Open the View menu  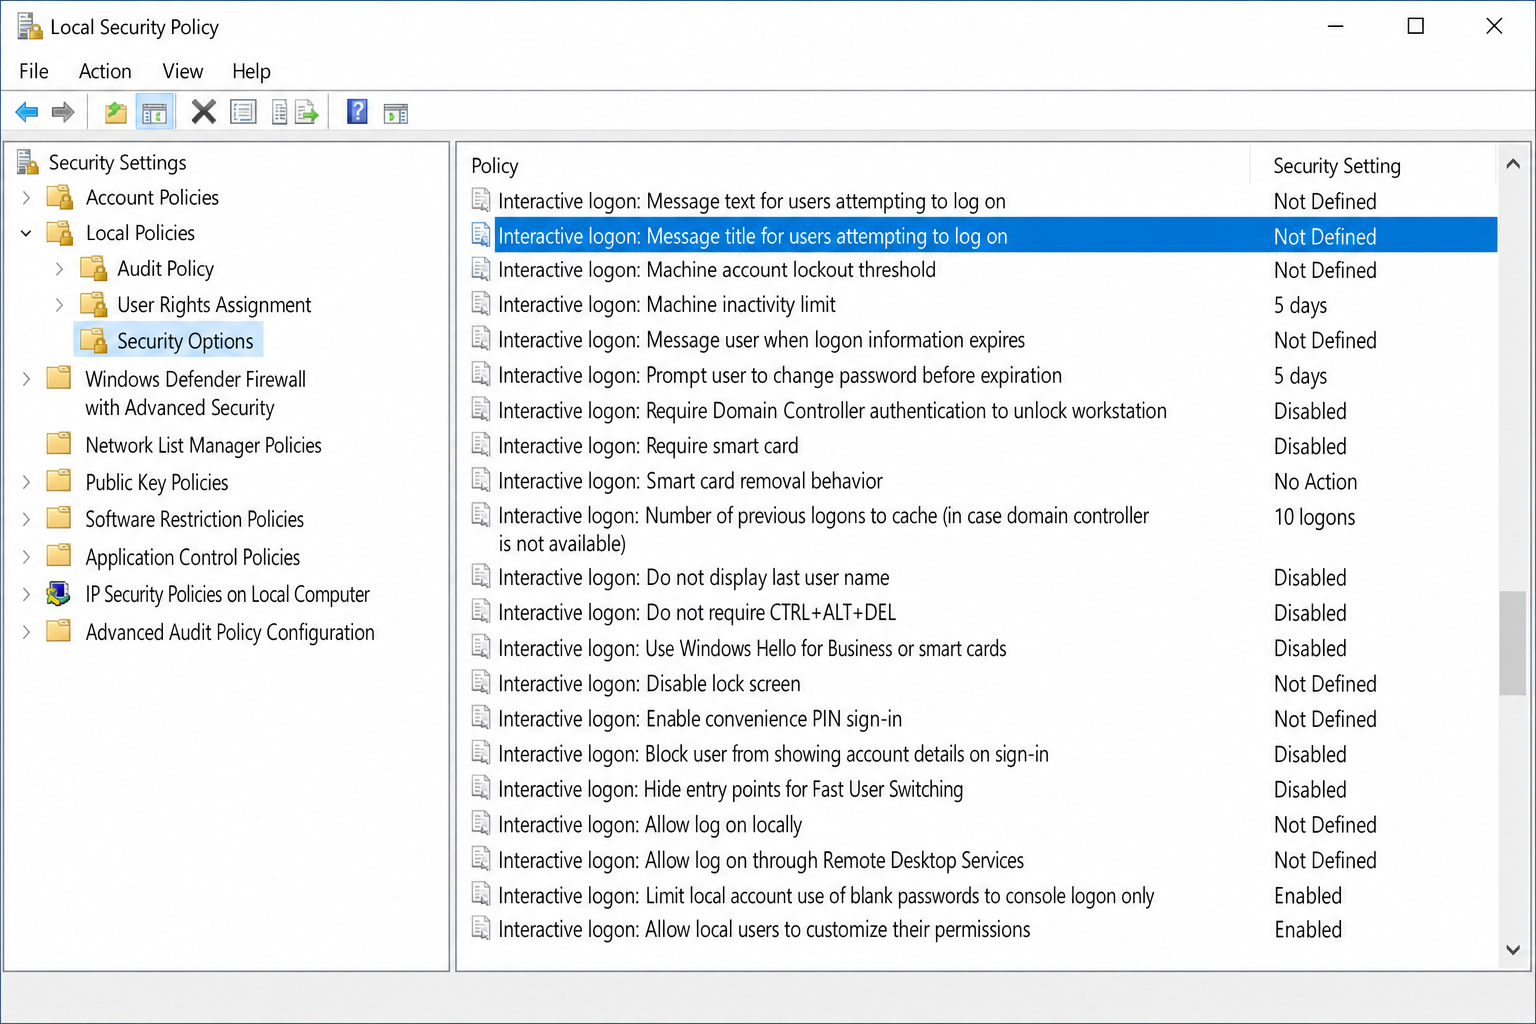[183, 71]
